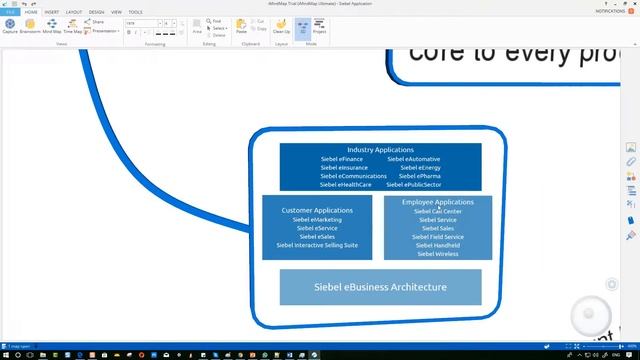Click Employee Applications heading
The image size is (640, 360).
tap(438, 202)
